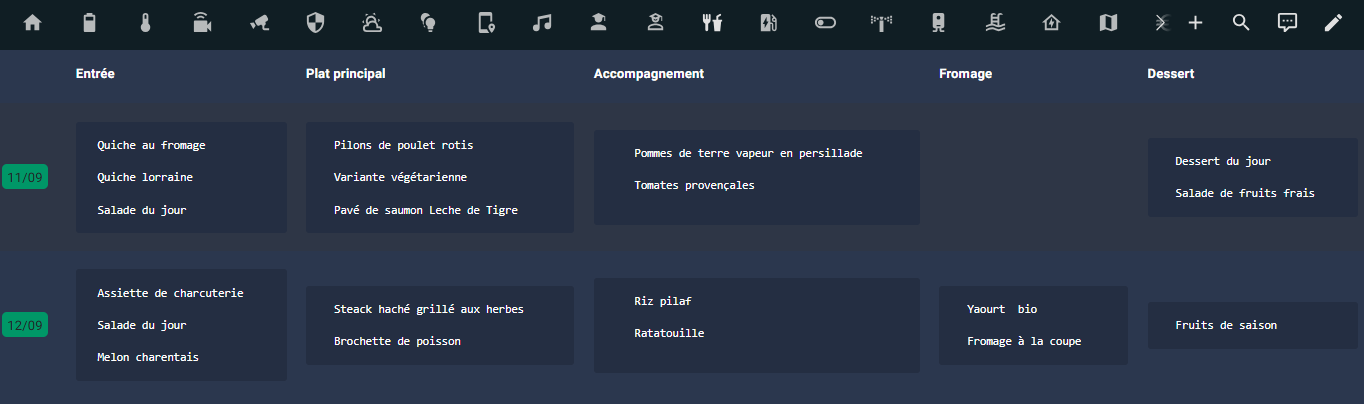Switch to the thermometer temperature tab

pyautogui.click(x=146, y=23)
